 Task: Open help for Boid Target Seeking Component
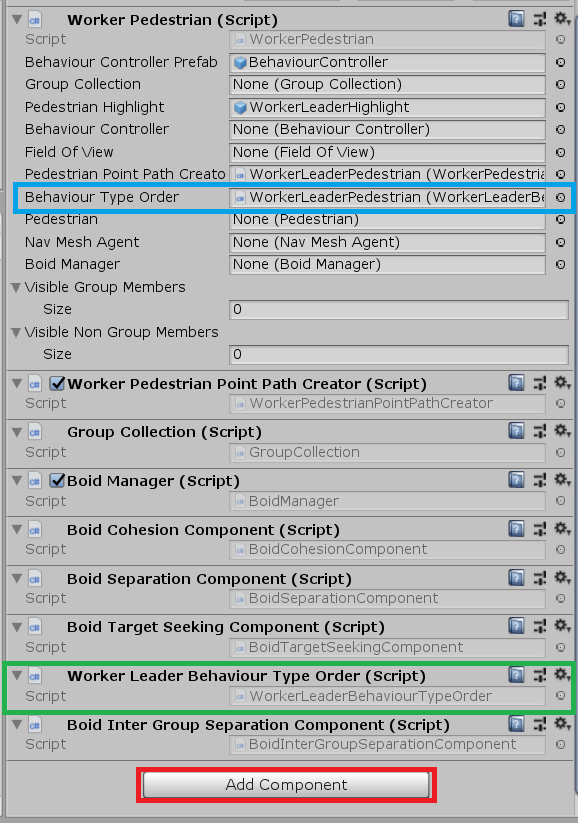[516, 626]
